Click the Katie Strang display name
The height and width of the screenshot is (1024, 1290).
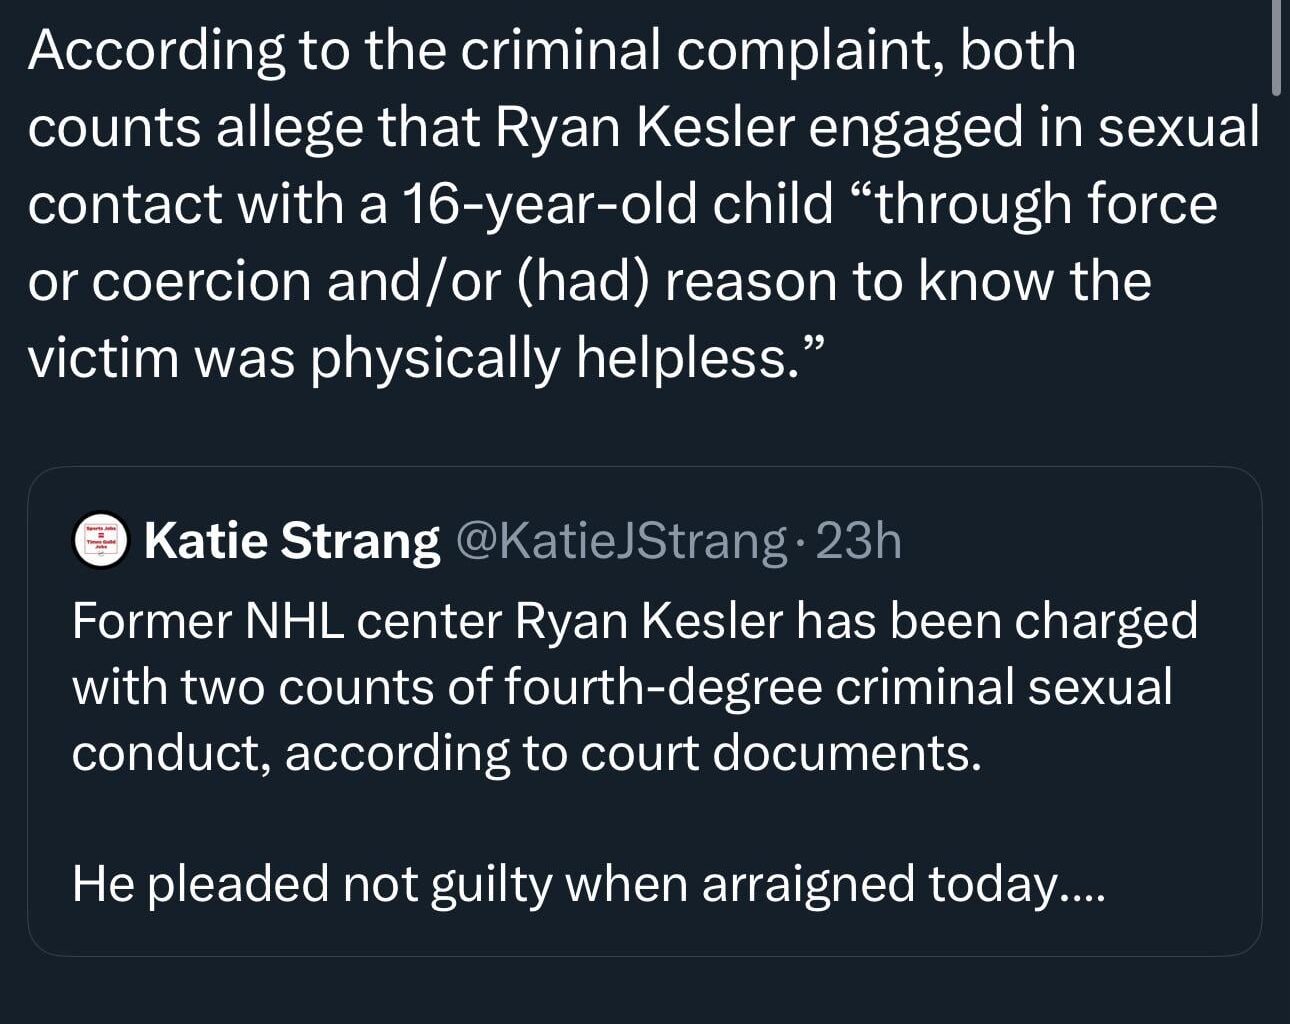[x=290, y=539]
